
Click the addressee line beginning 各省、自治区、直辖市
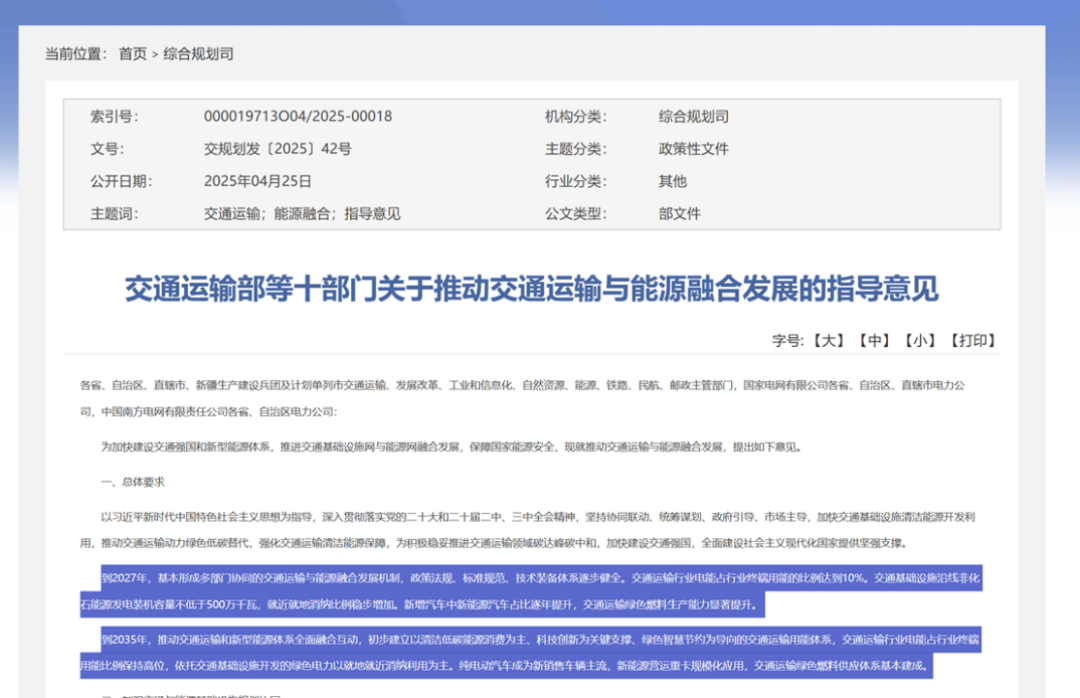[523, 398]
